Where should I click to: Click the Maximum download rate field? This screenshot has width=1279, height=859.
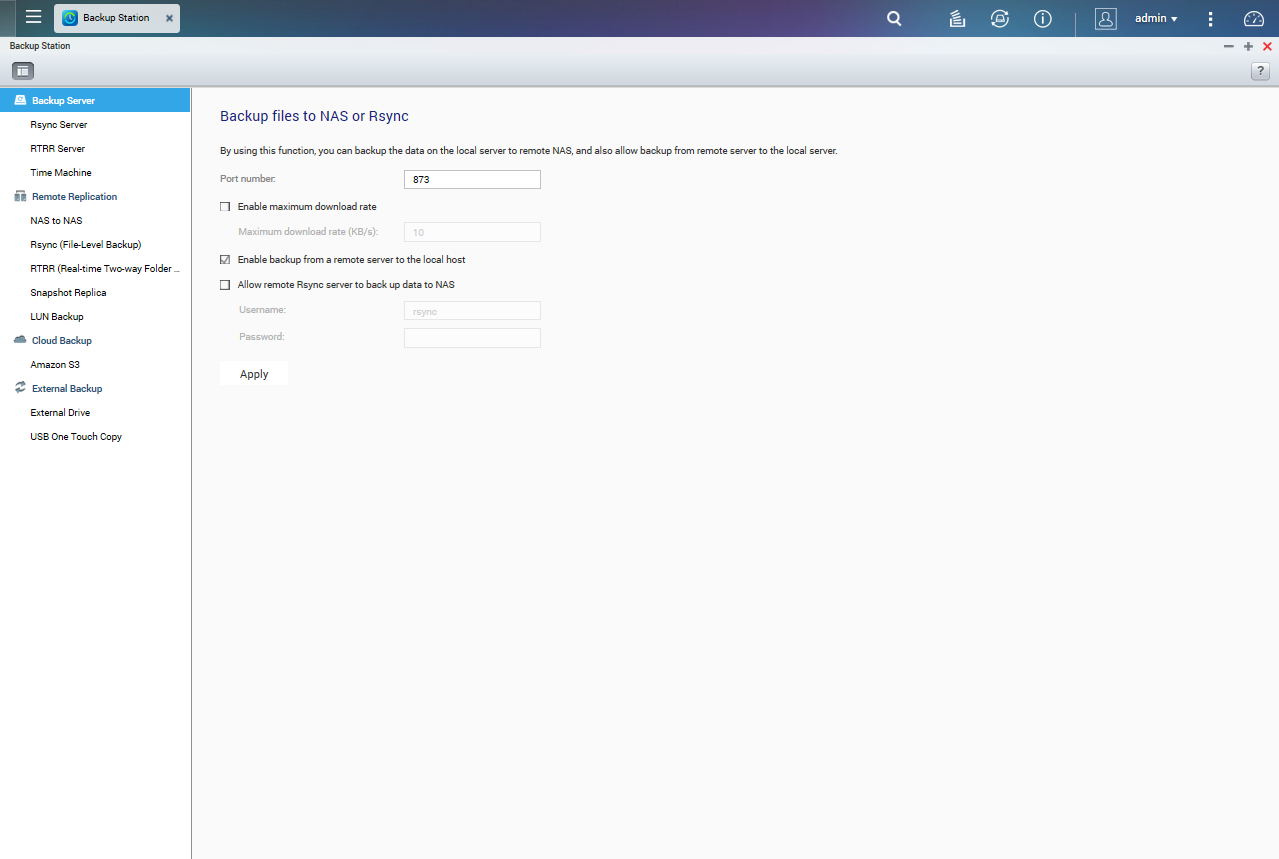tap(472, 232)
